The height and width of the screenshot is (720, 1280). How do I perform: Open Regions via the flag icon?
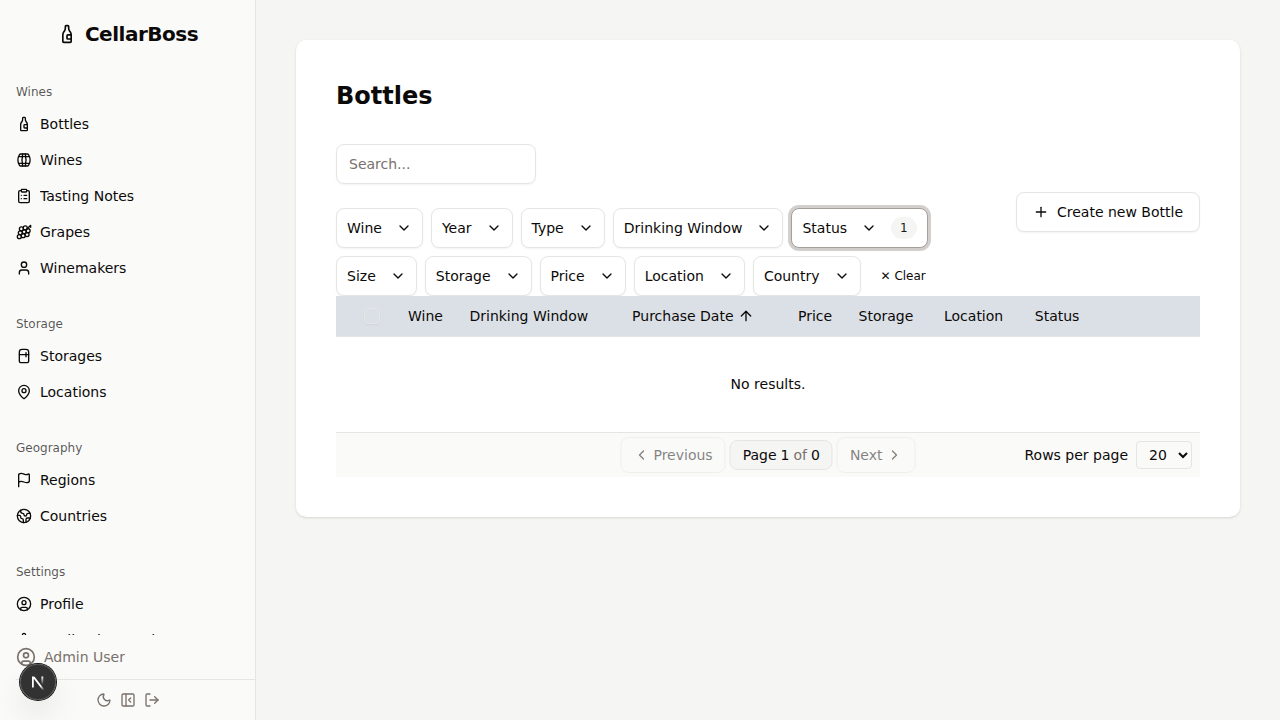pos(24,480)
